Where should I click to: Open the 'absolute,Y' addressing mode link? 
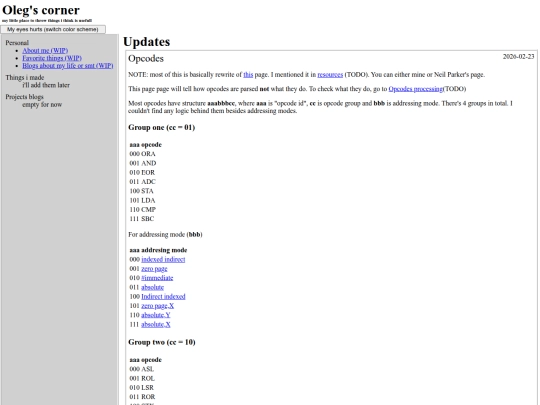[x=156, y=315]
